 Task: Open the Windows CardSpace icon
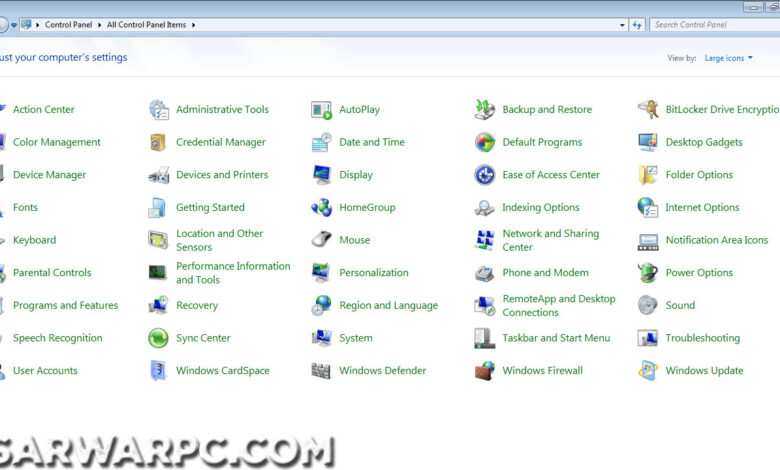click(159, 371)
